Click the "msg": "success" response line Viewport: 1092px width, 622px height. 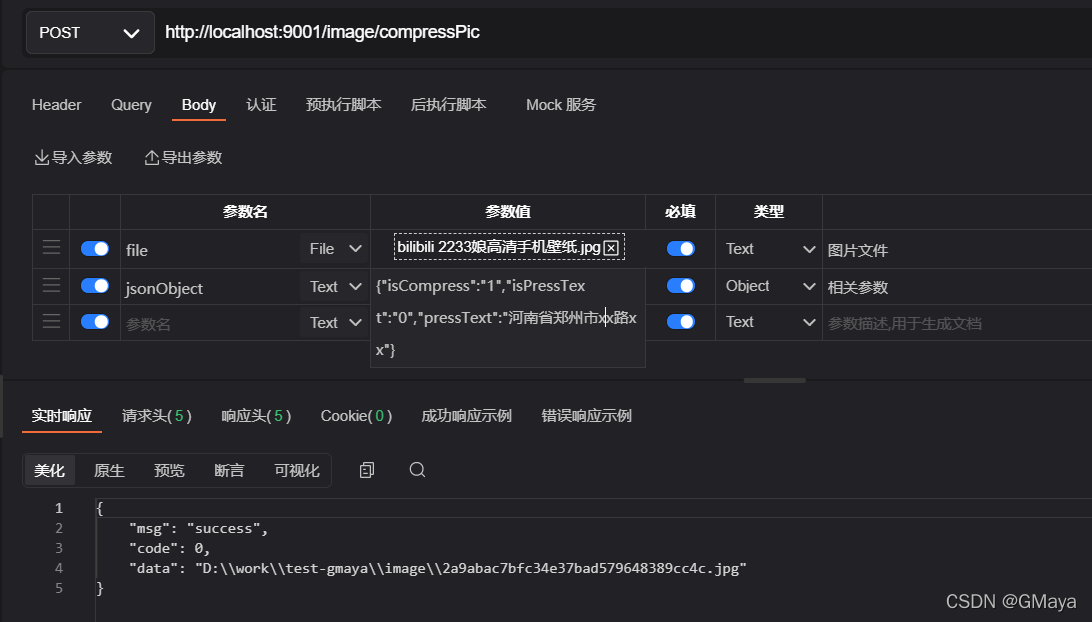pos(198,529)
